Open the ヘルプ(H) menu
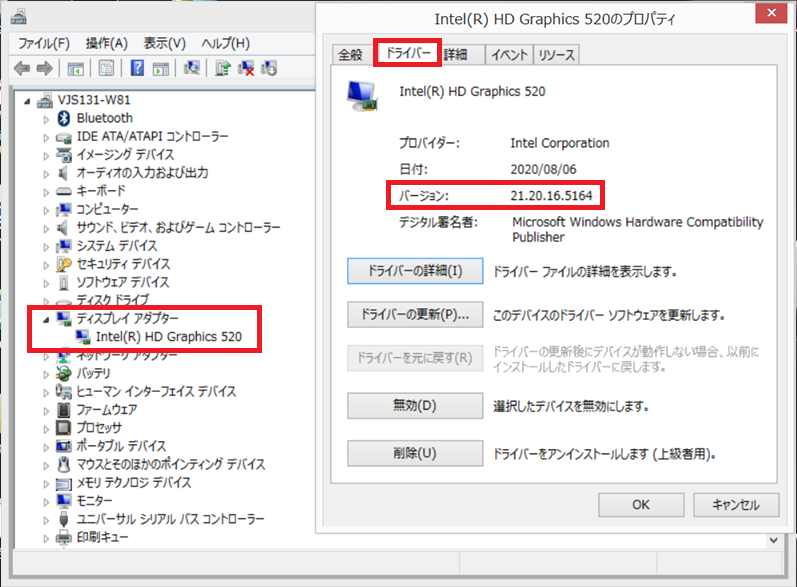797x587 pixels. 226,43
